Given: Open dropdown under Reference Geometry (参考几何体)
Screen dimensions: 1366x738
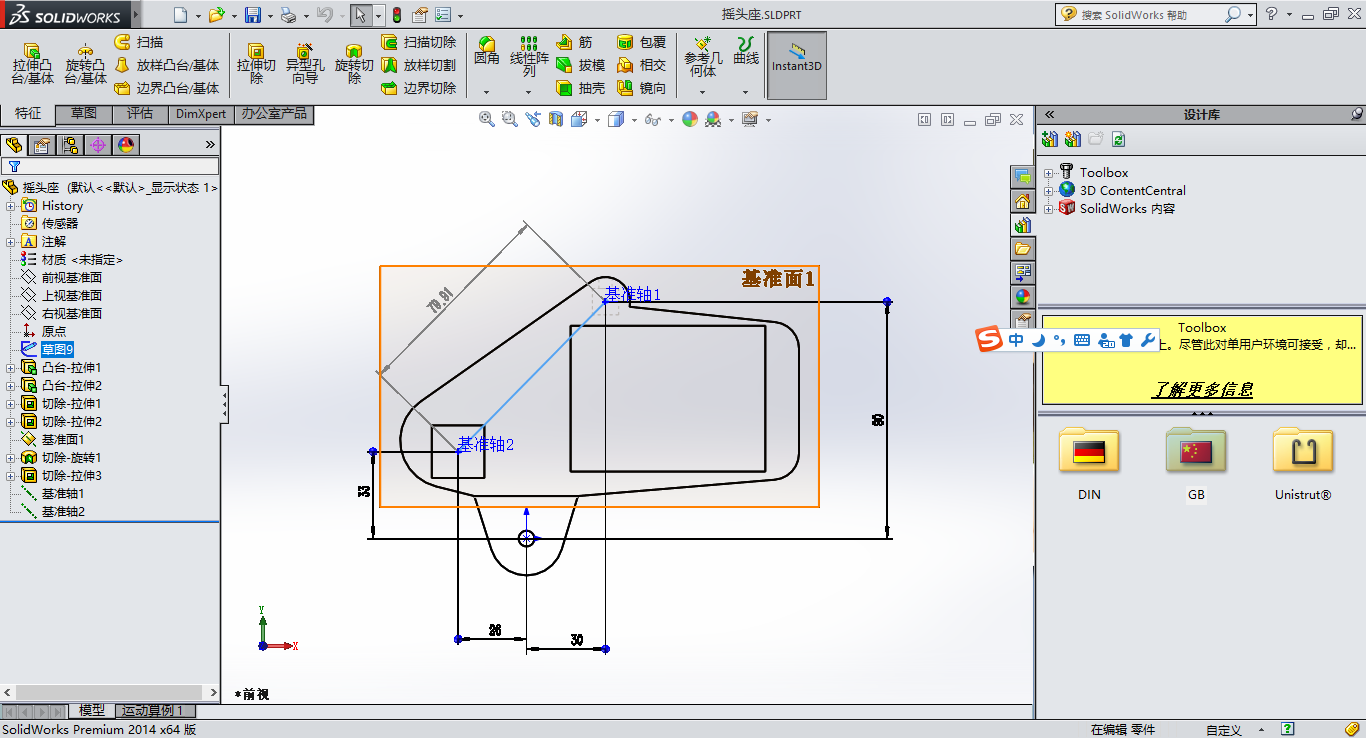Looking at the screenshot, I should pos(703,92).
